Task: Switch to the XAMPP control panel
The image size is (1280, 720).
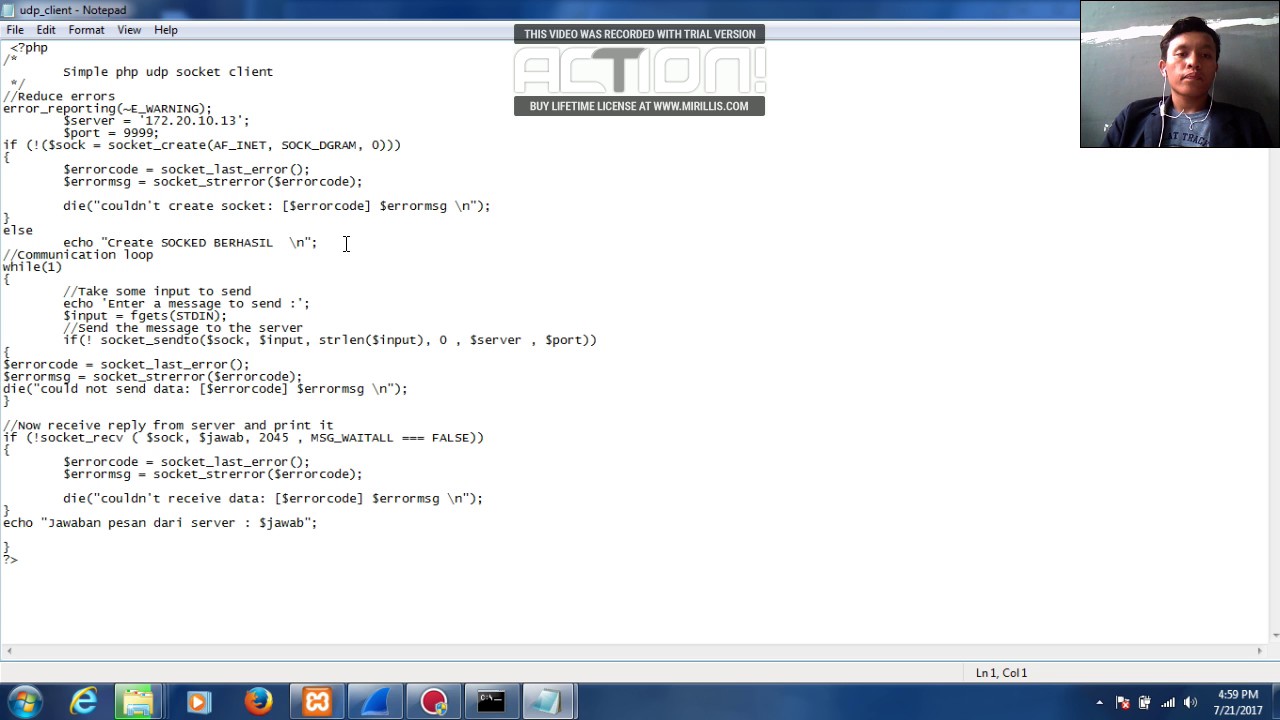Action: [x=317, y=702]
